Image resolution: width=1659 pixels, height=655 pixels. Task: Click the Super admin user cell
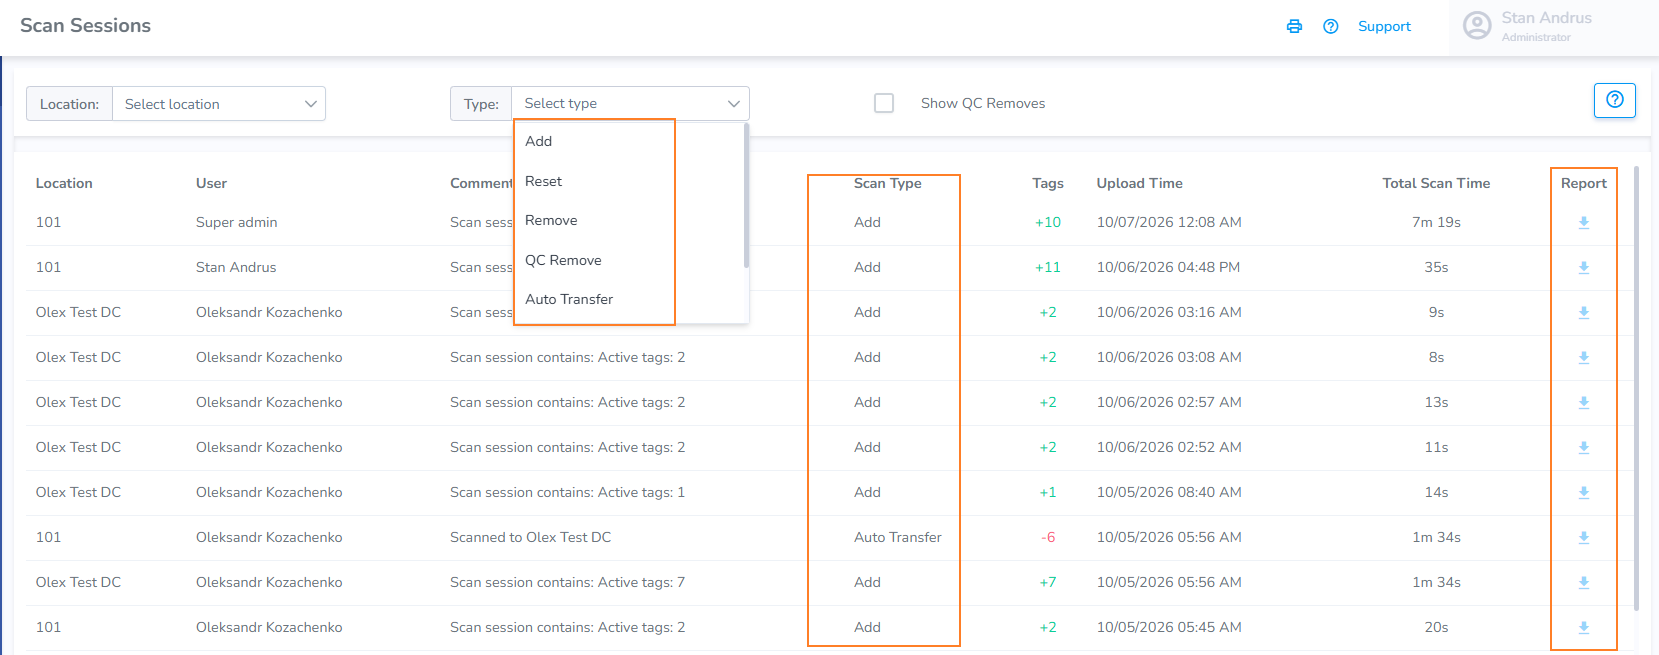(237, 222)
